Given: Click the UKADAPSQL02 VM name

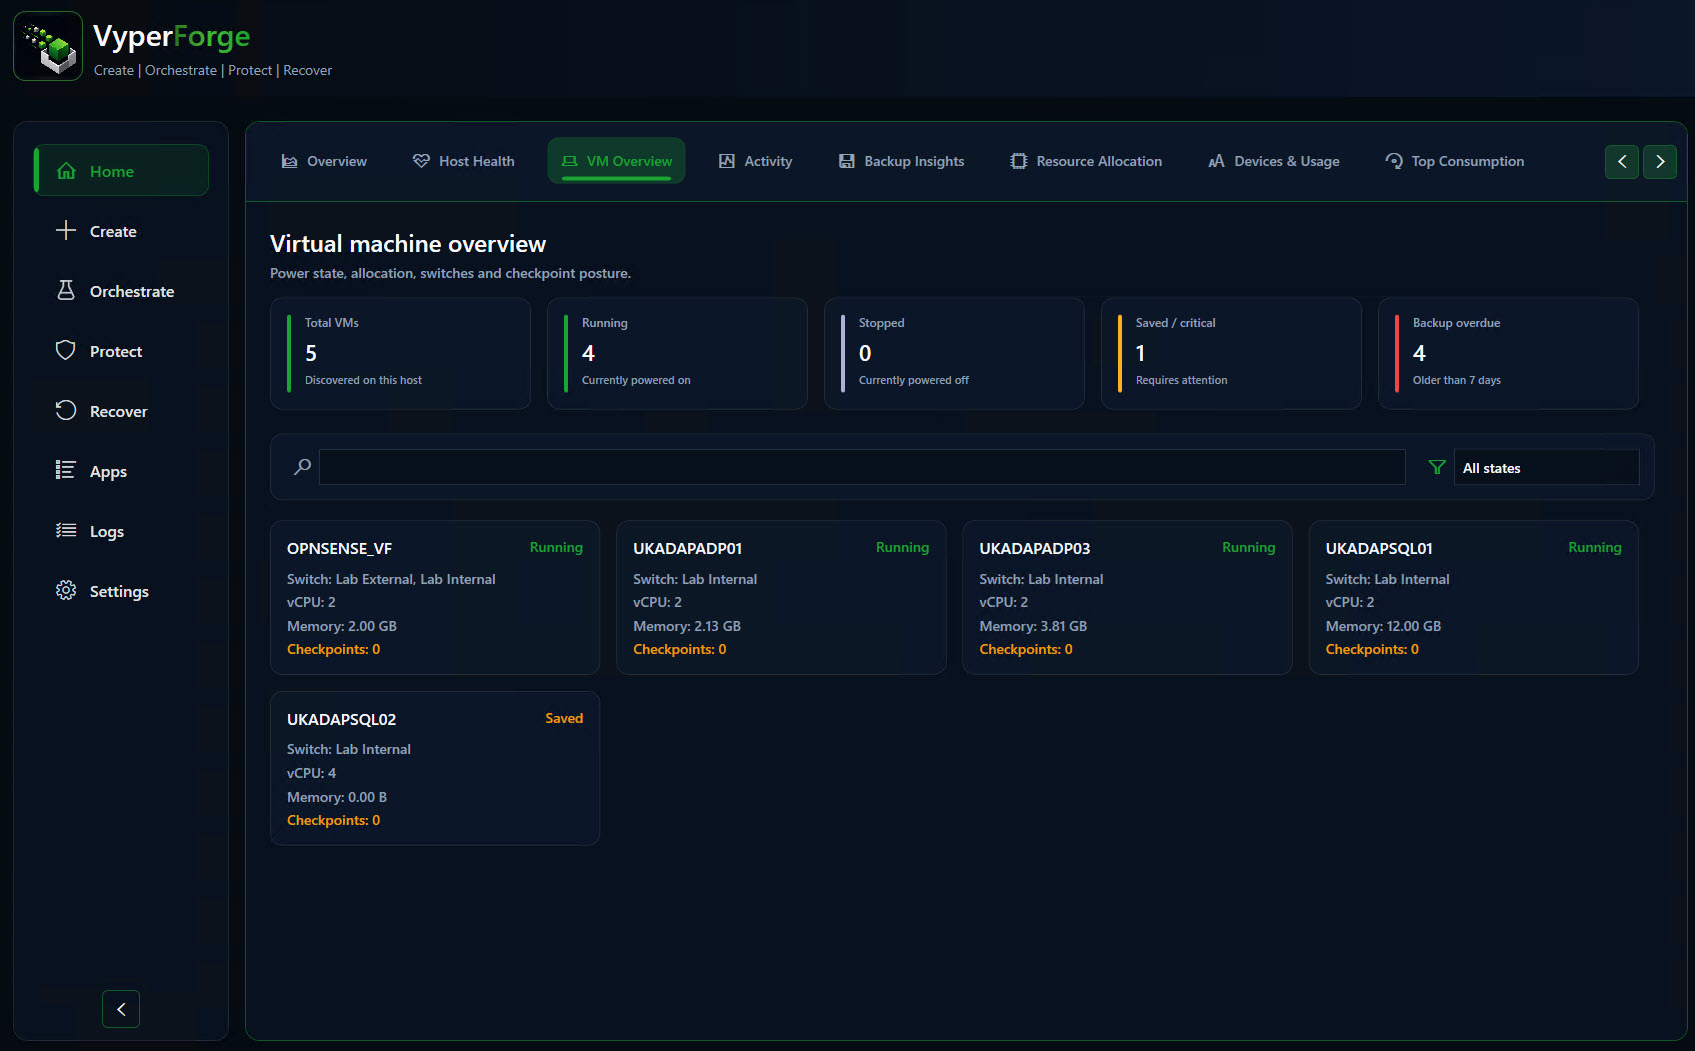Looking at the screenshot, I should [341, 719].
